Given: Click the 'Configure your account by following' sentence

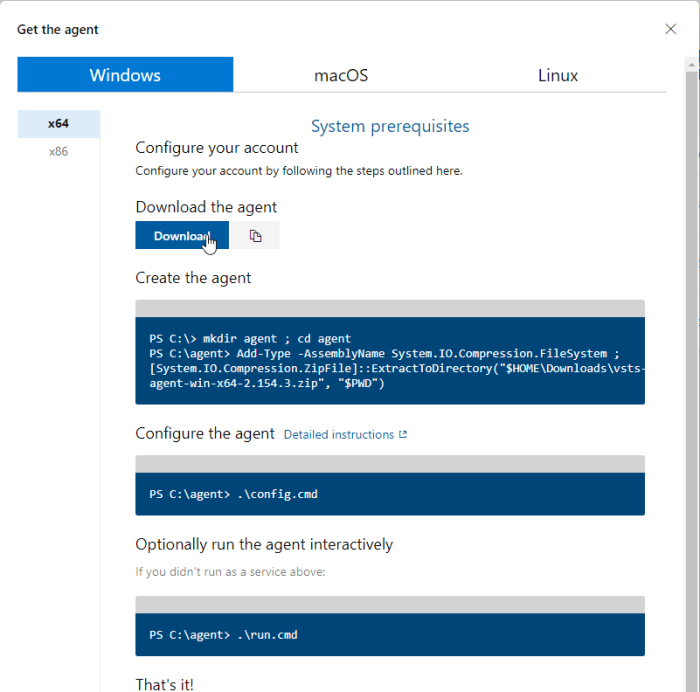Looking at the screenshot, I should [x=299, y=171].
